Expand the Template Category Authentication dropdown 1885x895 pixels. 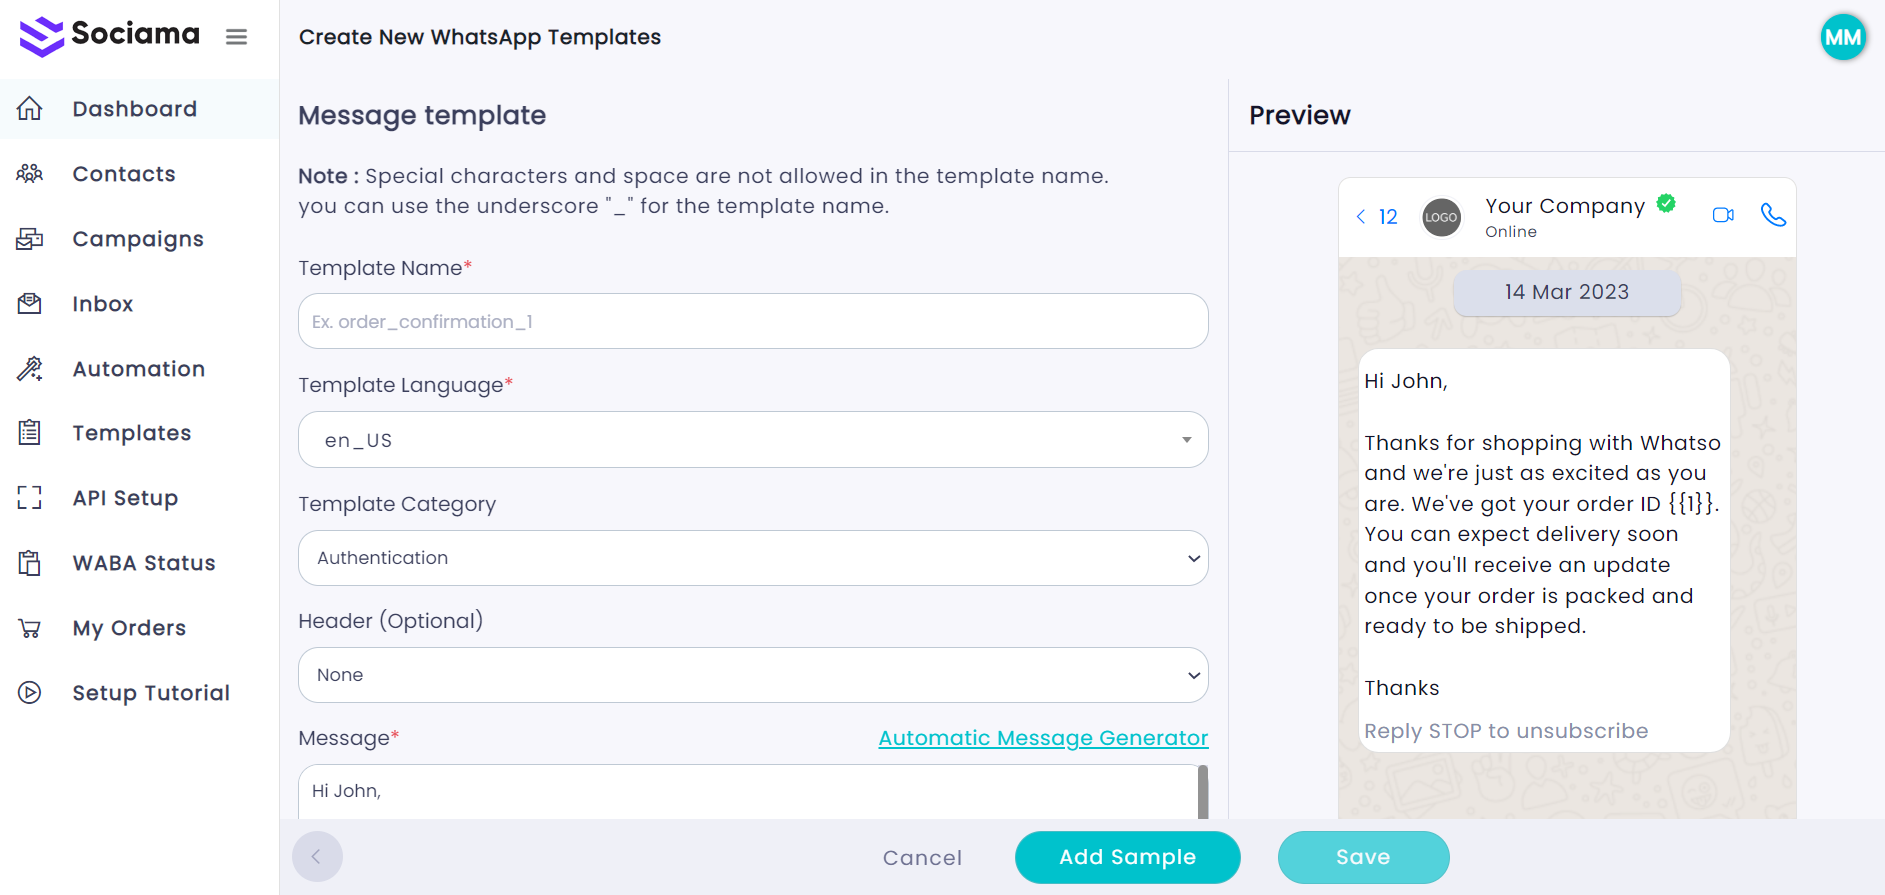click(753, 558)
